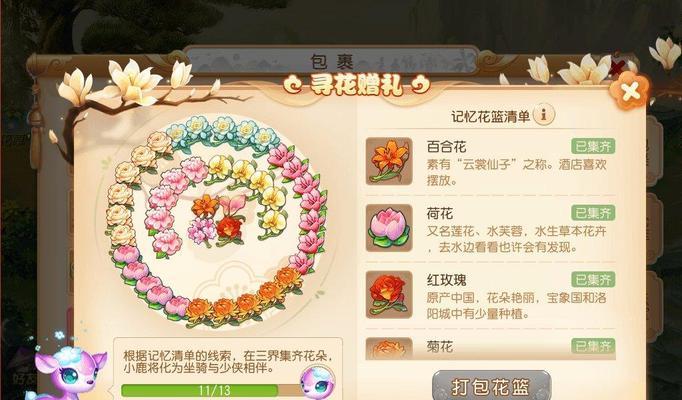The image size is (682, 400).
Task: Select the 红玫瑰 red rose icon
Action: (389, 295)
